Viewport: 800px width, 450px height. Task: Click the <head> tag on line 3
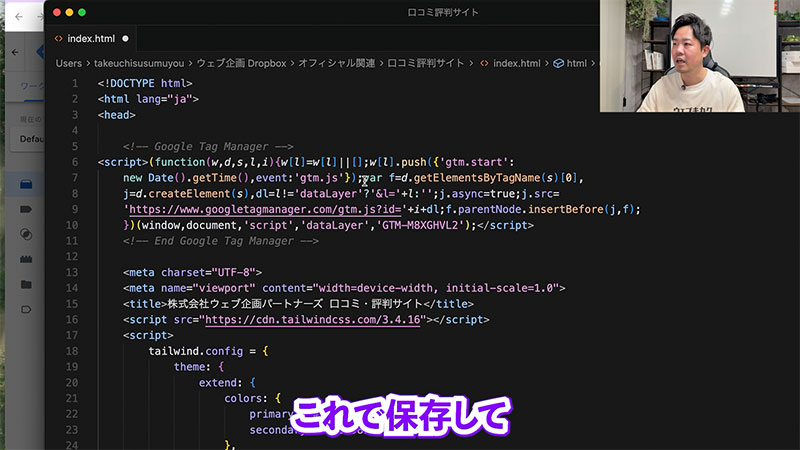tap(116, 115)
